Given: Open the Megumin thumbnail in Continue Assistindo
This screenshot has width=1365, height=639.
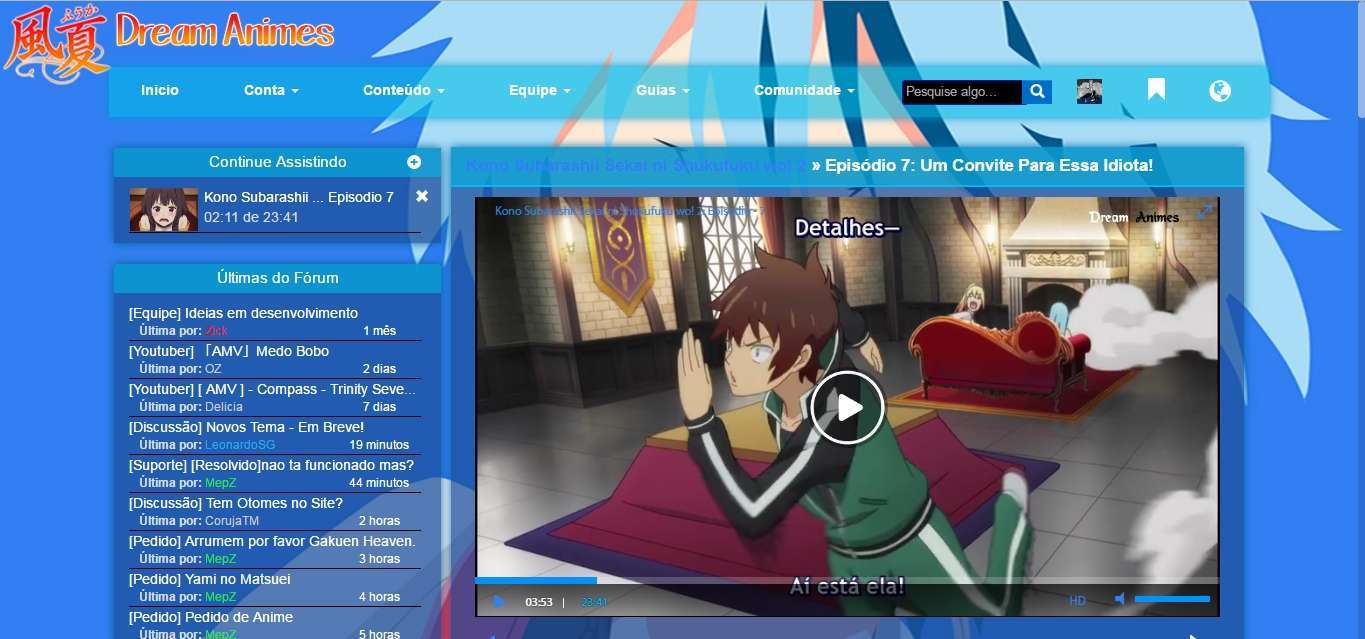Looking at the screenshot, I should [163, 209].
